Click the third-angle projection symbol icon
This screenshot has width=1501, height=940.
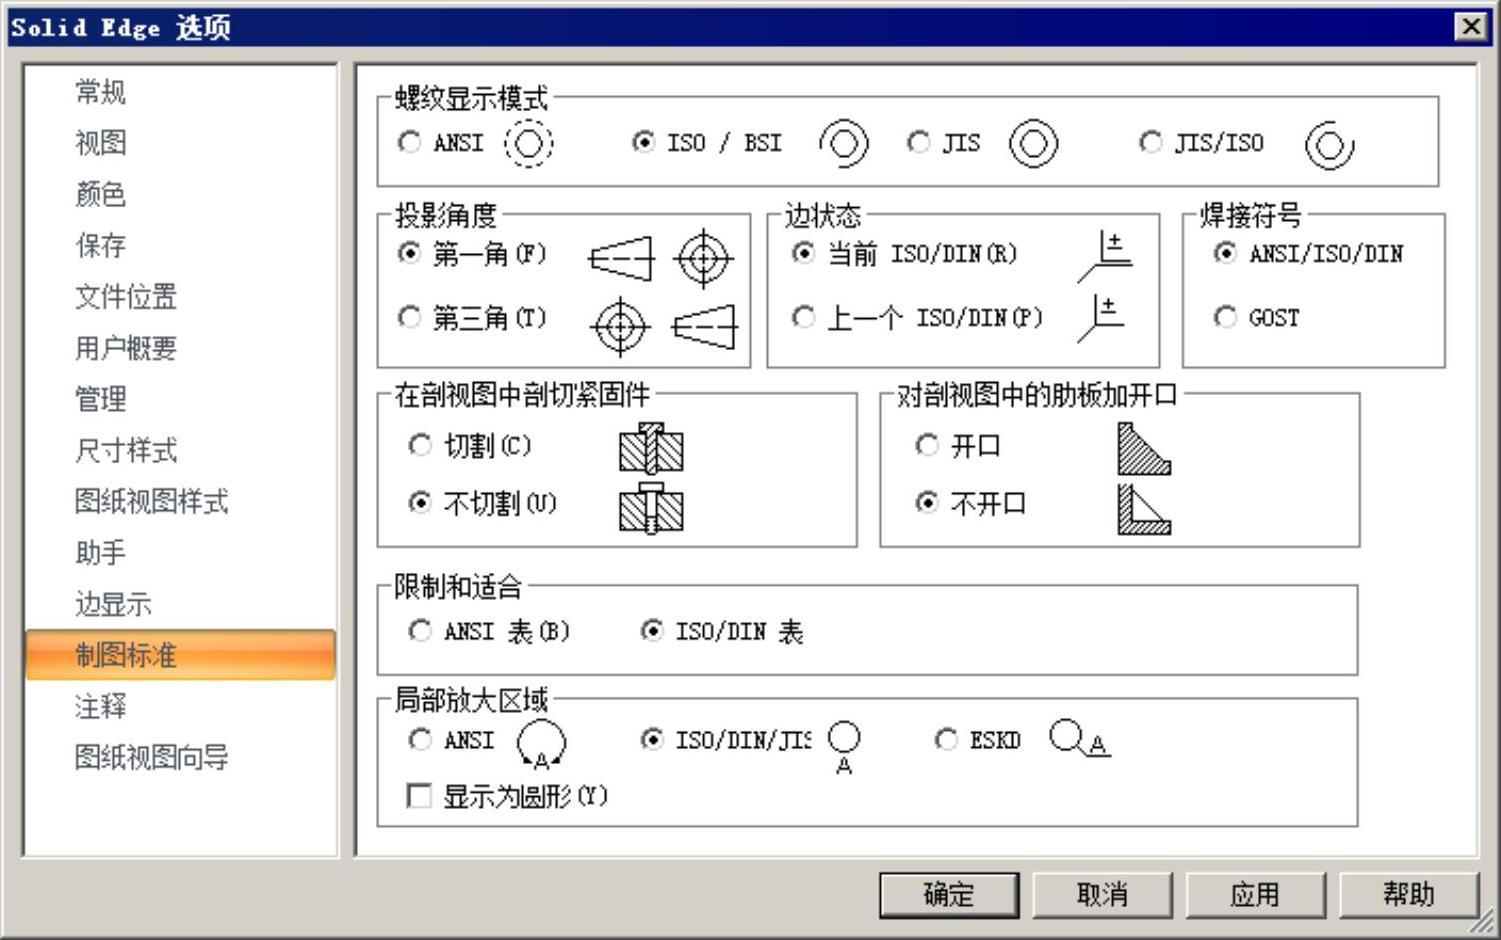click(664, 326)
